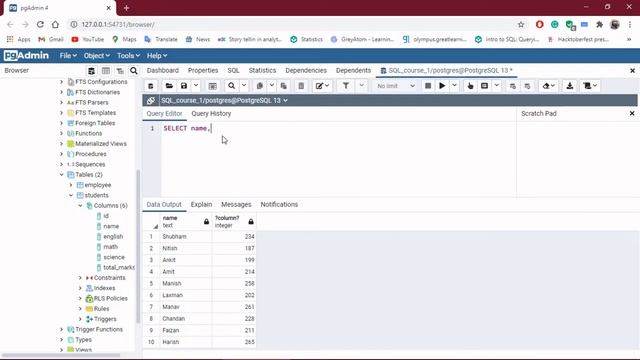Click the Find magnifier toolbar icon
Viewport: 640px width, 360px height.
click(231, 86)
